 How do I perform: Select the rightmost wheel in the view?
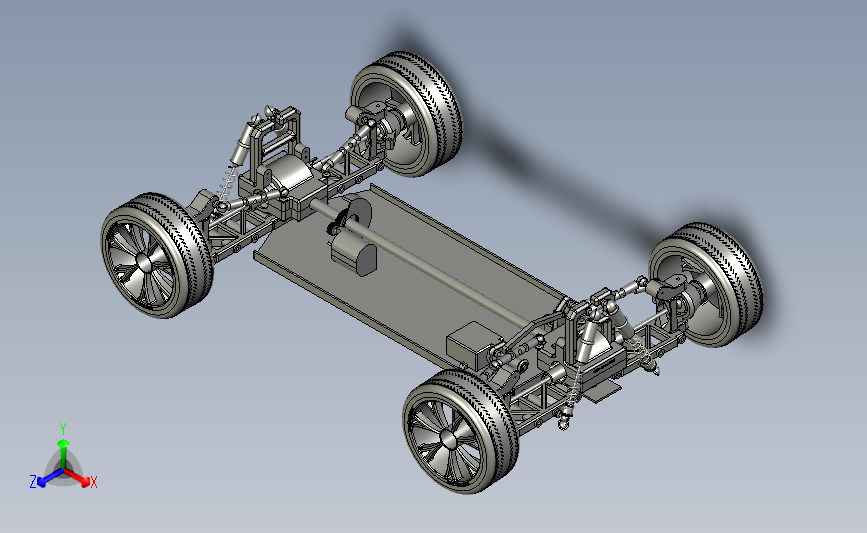706,285
